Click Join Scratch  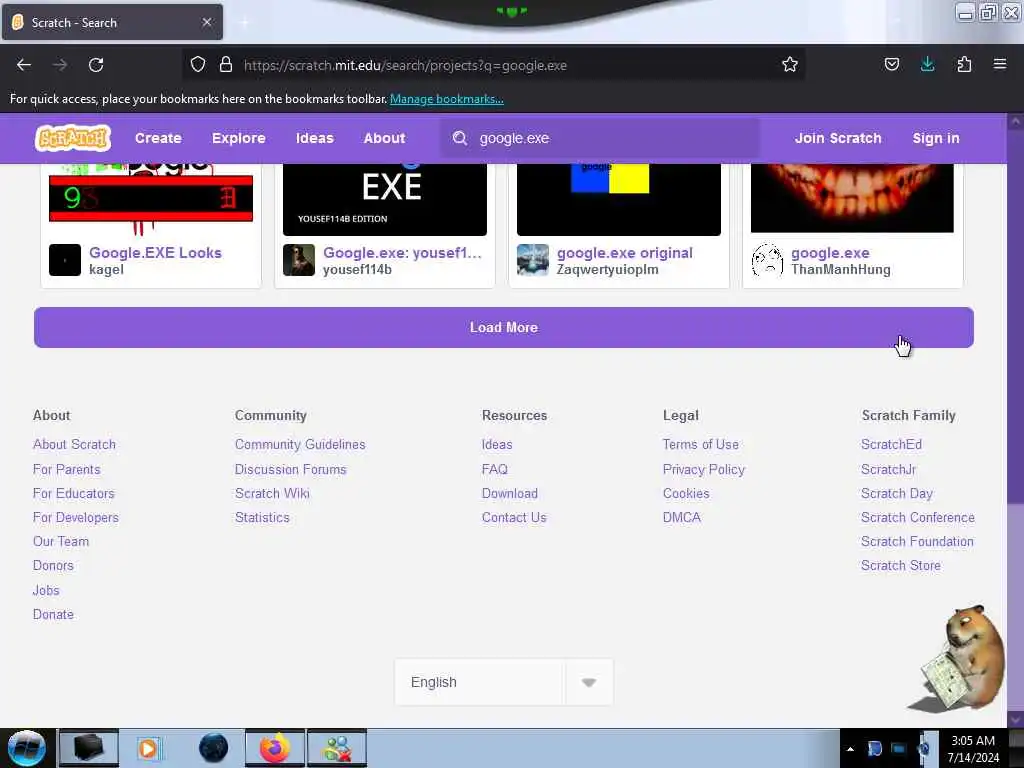(838, 138)
